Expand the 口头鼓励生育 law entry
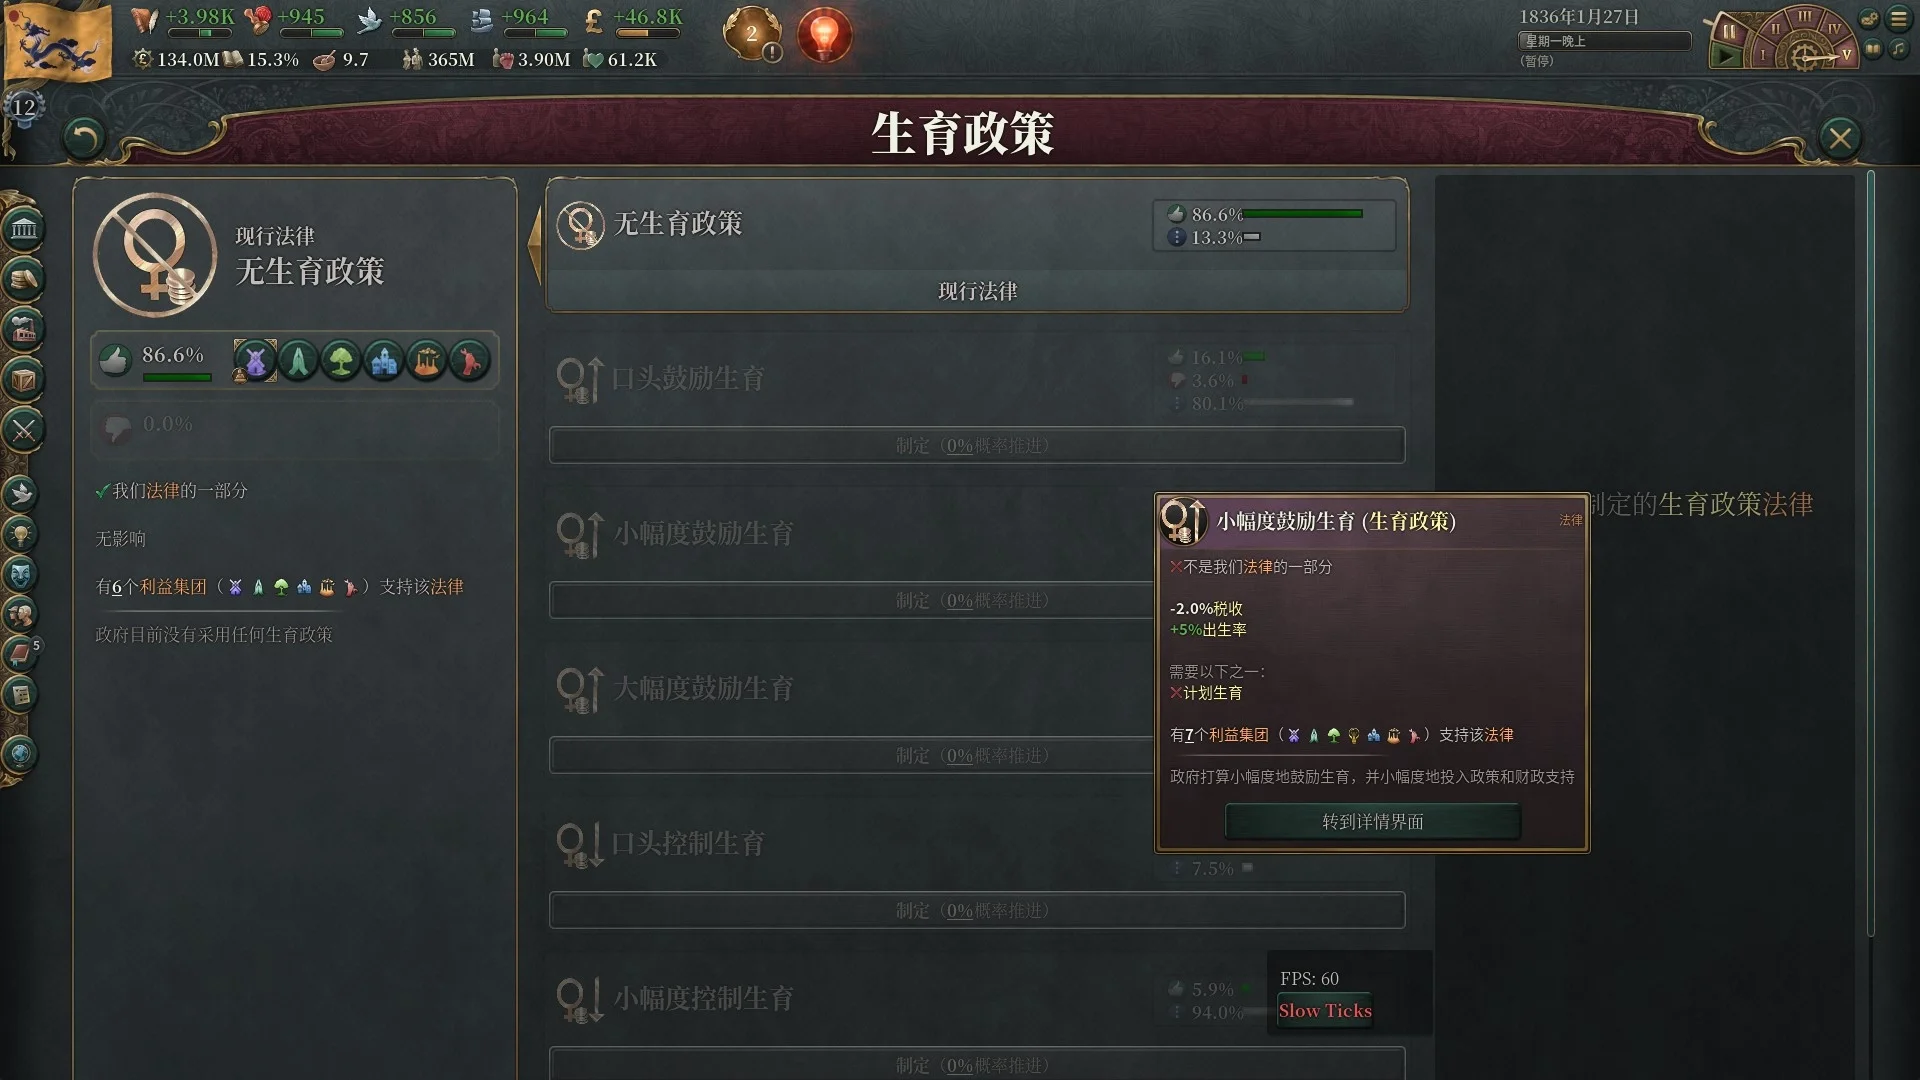The height and width of the screenshot is (1080, 1920). click(x=977, y=378)
